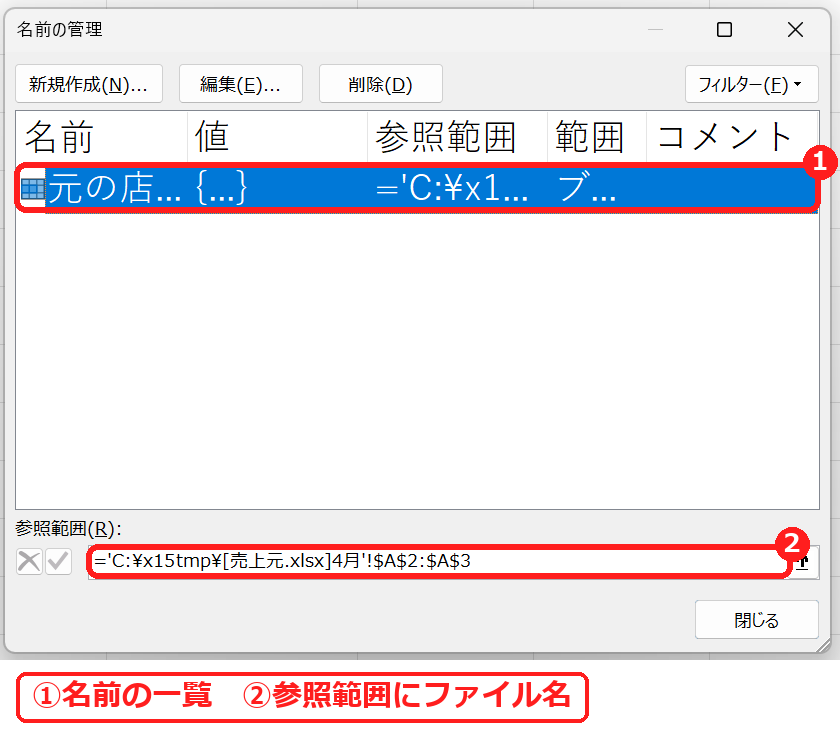Click the 削除(D) button
The width and height of the screenshot is (840, 730).
pos(380,84)
